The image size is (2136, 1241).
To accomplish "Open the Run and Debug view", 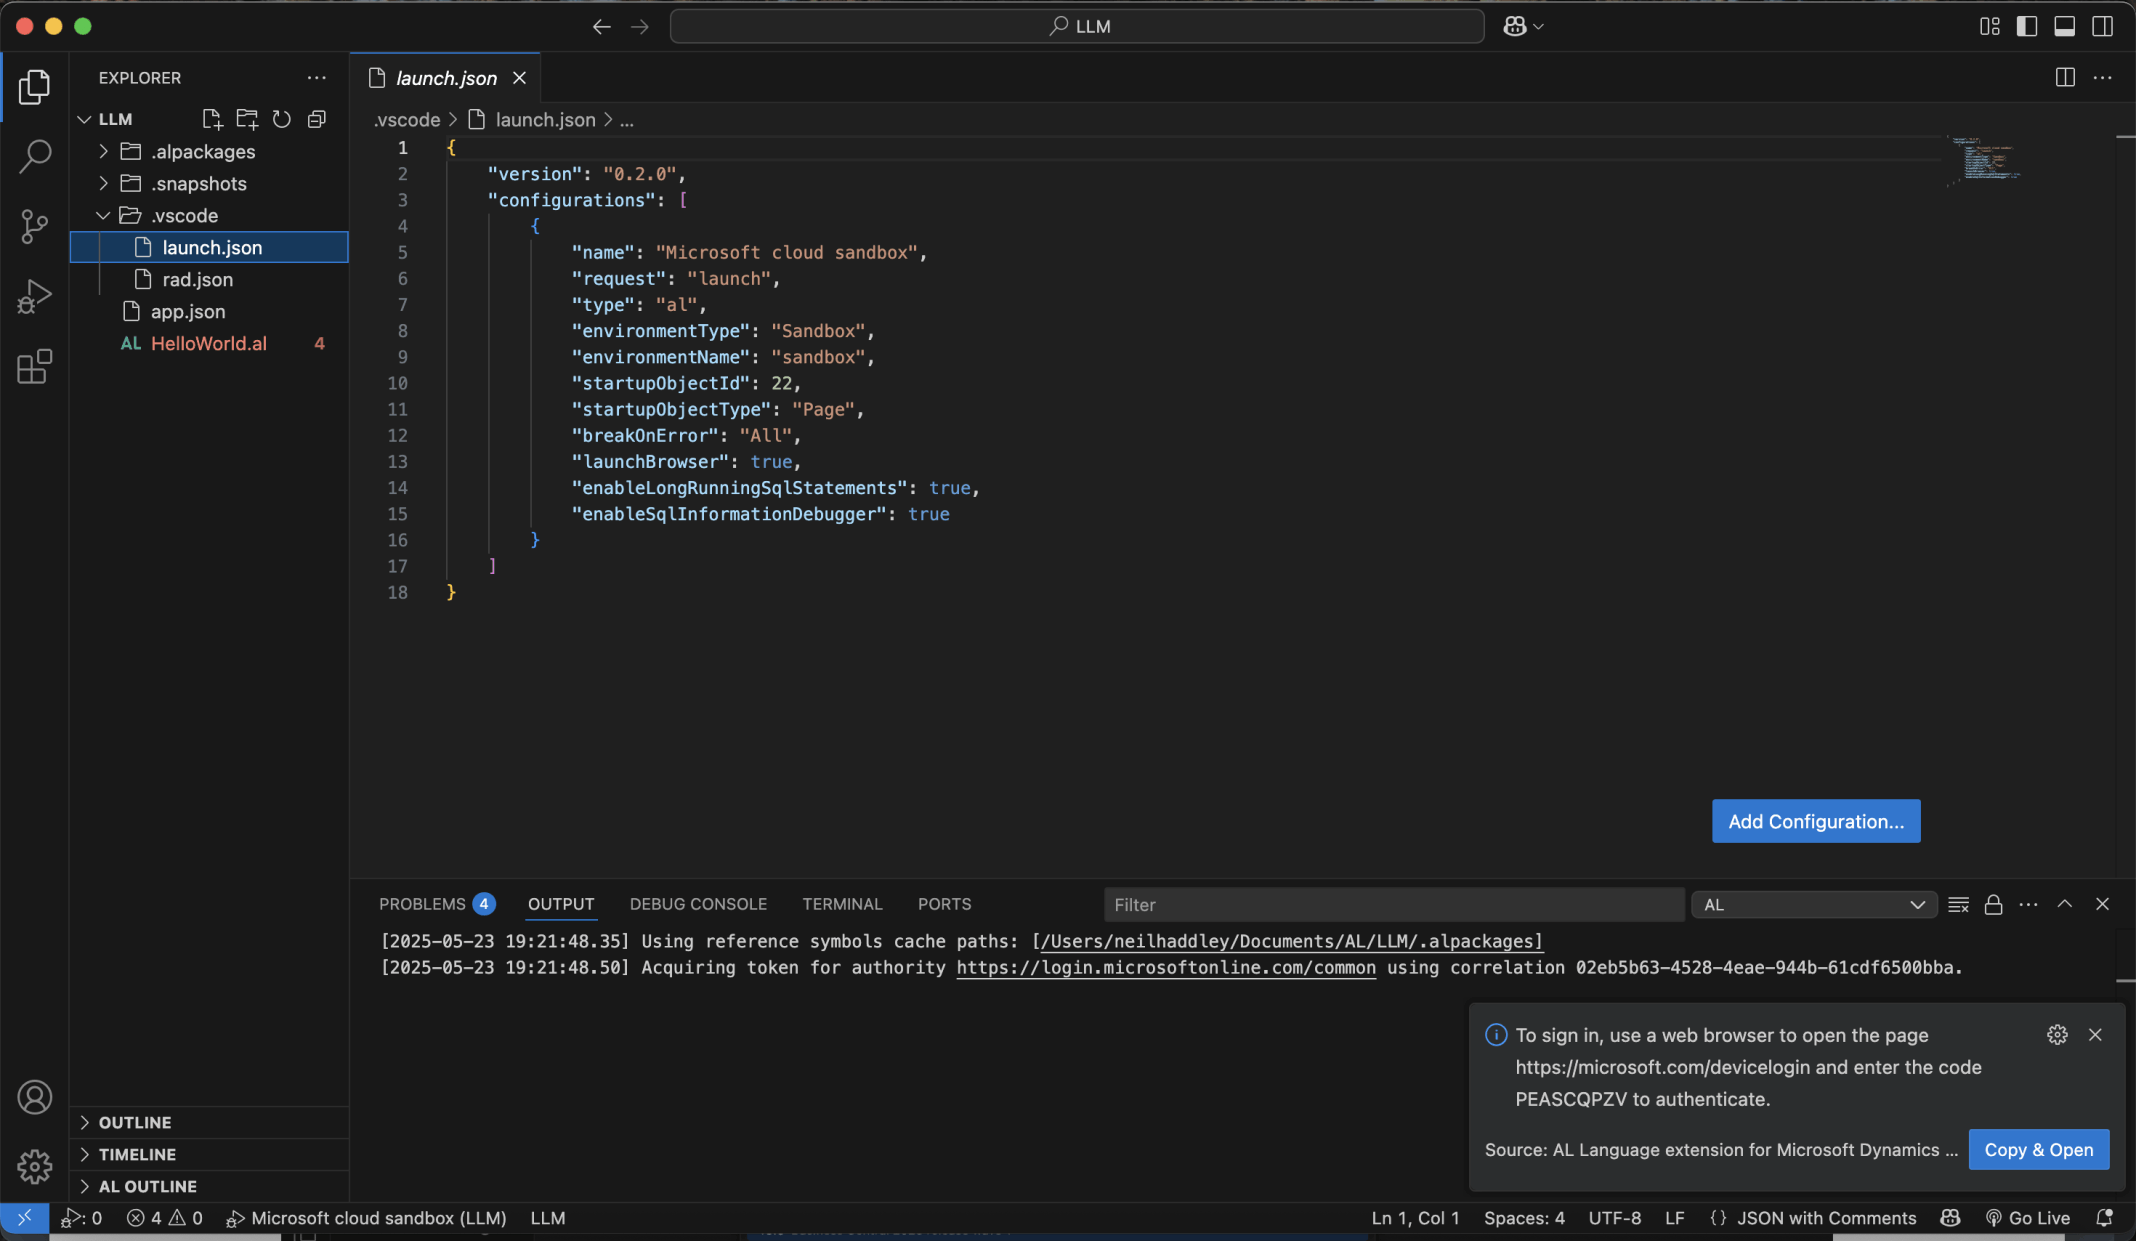I will (x=34, y=297).
